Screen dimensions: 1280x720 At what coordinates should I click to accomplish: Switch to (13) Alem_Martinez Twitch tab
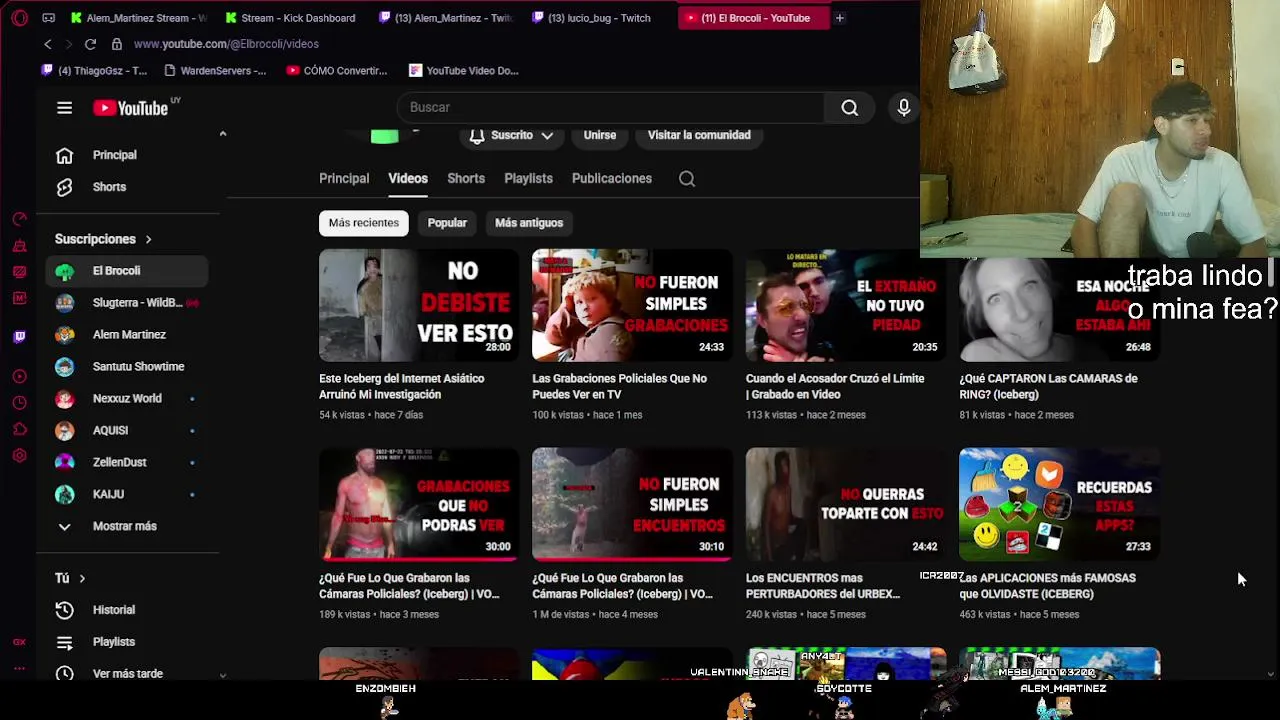pos(446,18)
